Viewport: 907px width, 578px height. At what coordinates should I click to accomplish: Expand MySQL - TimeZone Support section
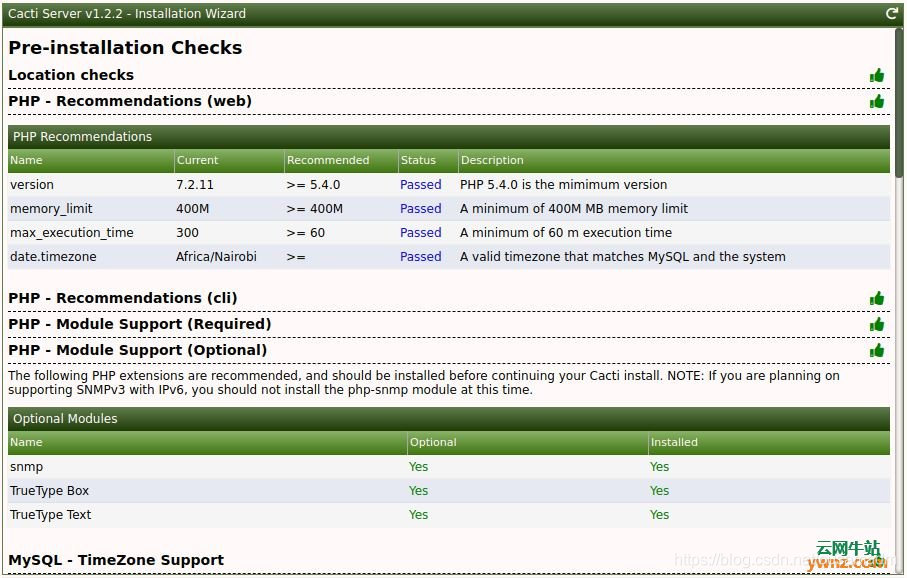tap(116, 559)
